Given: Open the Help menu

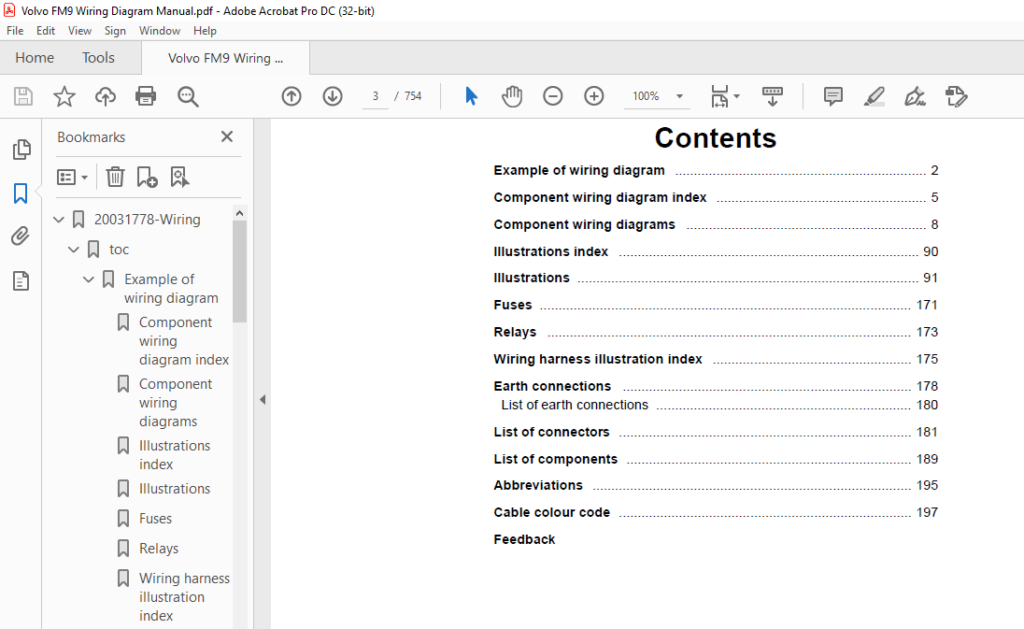Looking at the screenshot, I should point(204,31).
